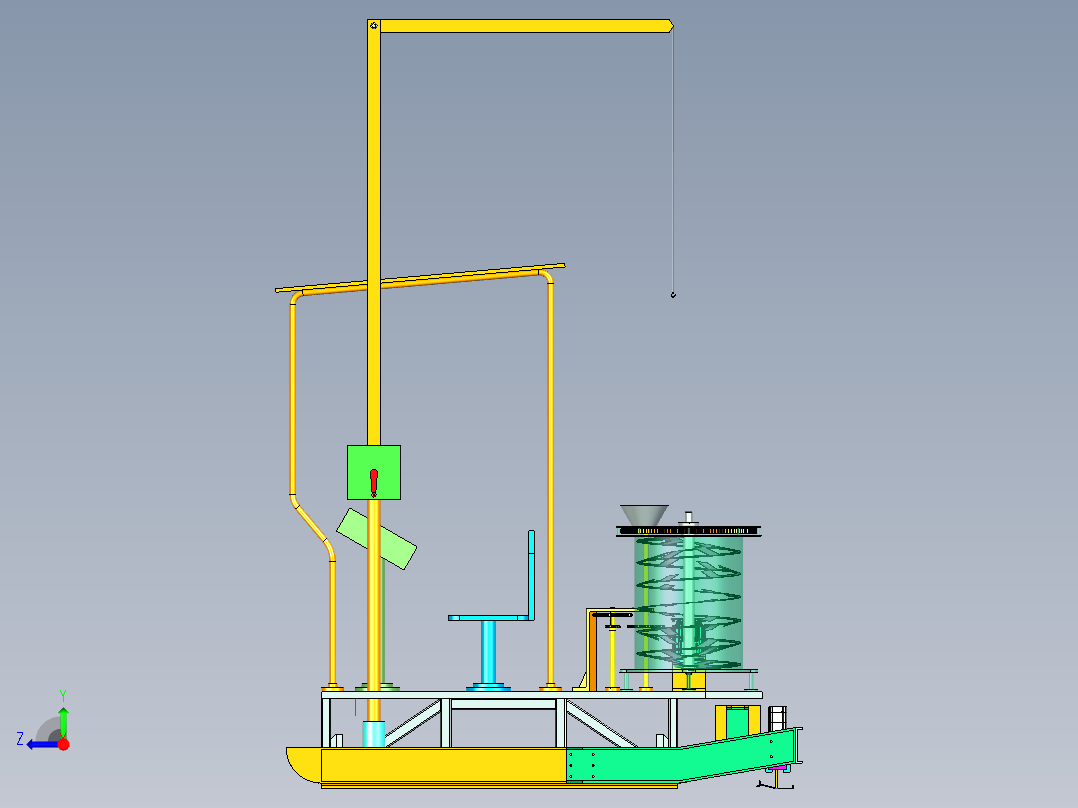Click the blue Z axis arrow of the triad
Image resolution: width=1078 pixels, height=808 pixels.
click(x=41, y=745)
